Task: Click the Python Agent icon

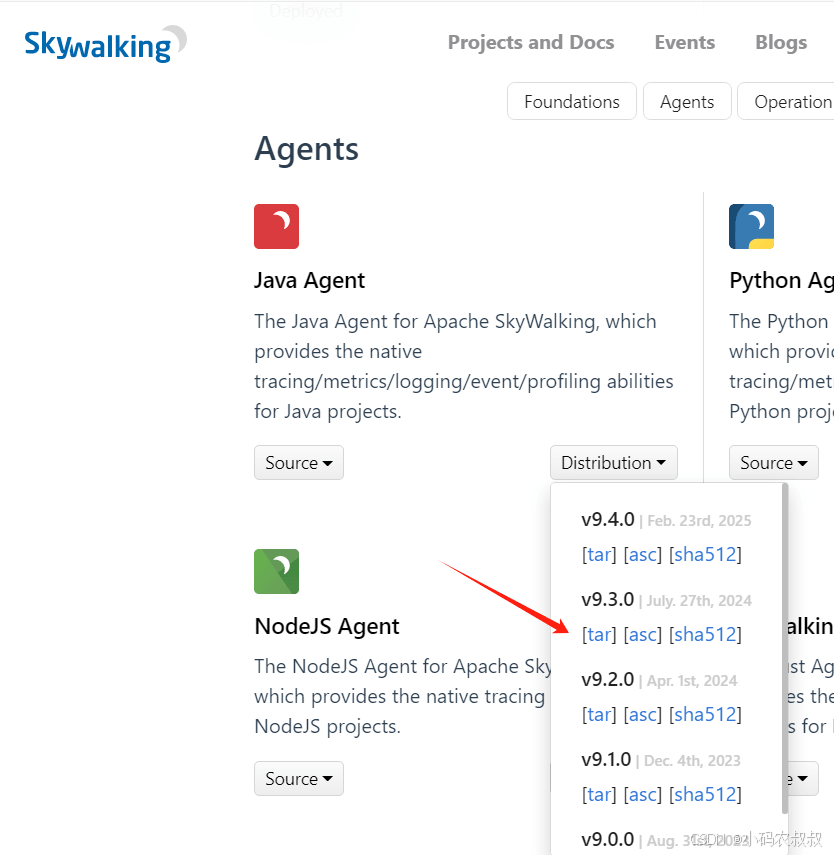Action: click(x=751, y=226)
